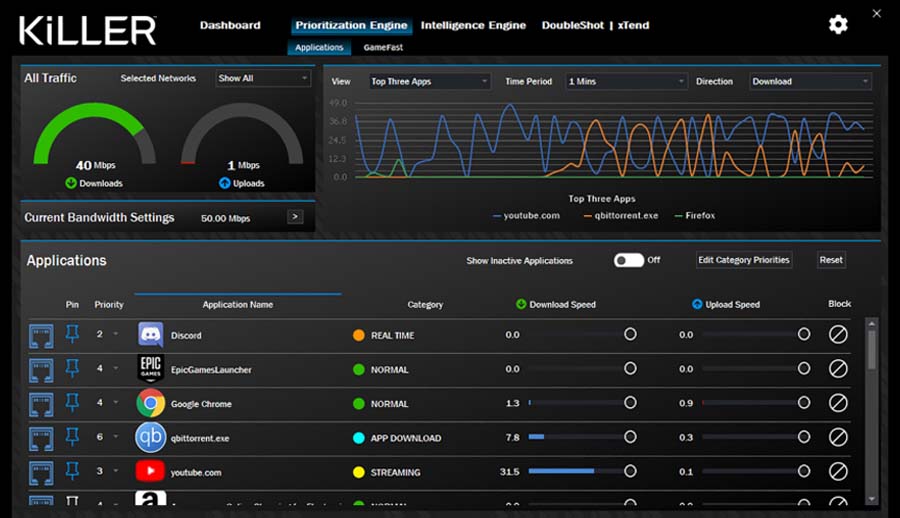Image resolution: width=900 pixels, height=518 pixels.
Task: Open Discord priority dropdown
Action: 116,334
